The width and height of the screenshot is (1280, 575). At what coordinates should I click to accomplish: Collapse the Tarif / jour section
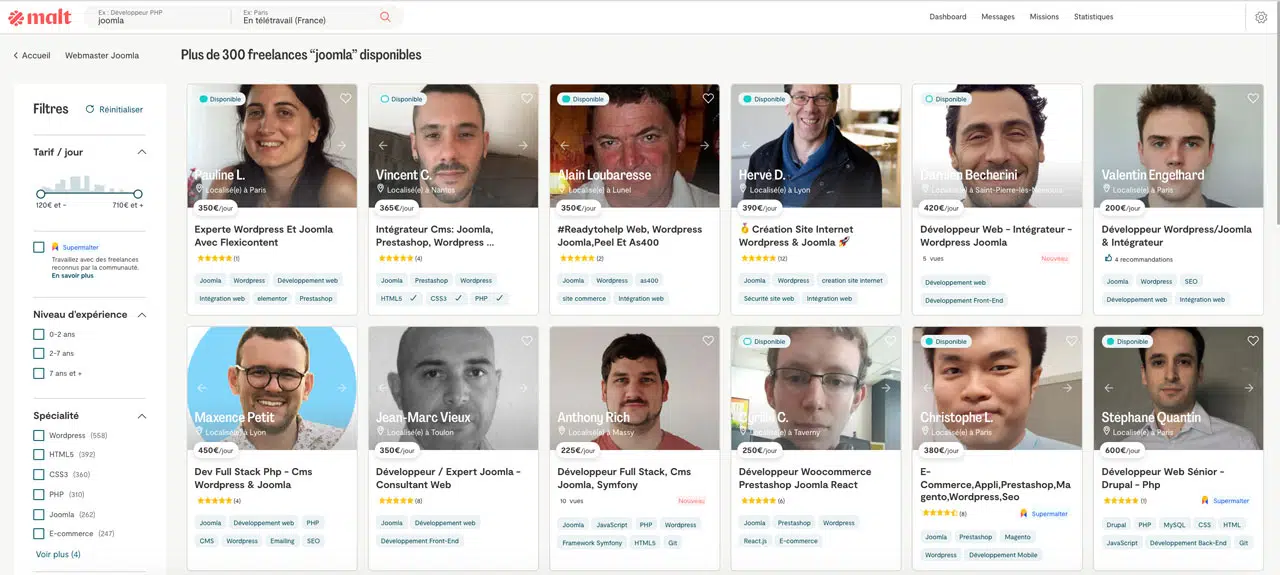point(141,152)
